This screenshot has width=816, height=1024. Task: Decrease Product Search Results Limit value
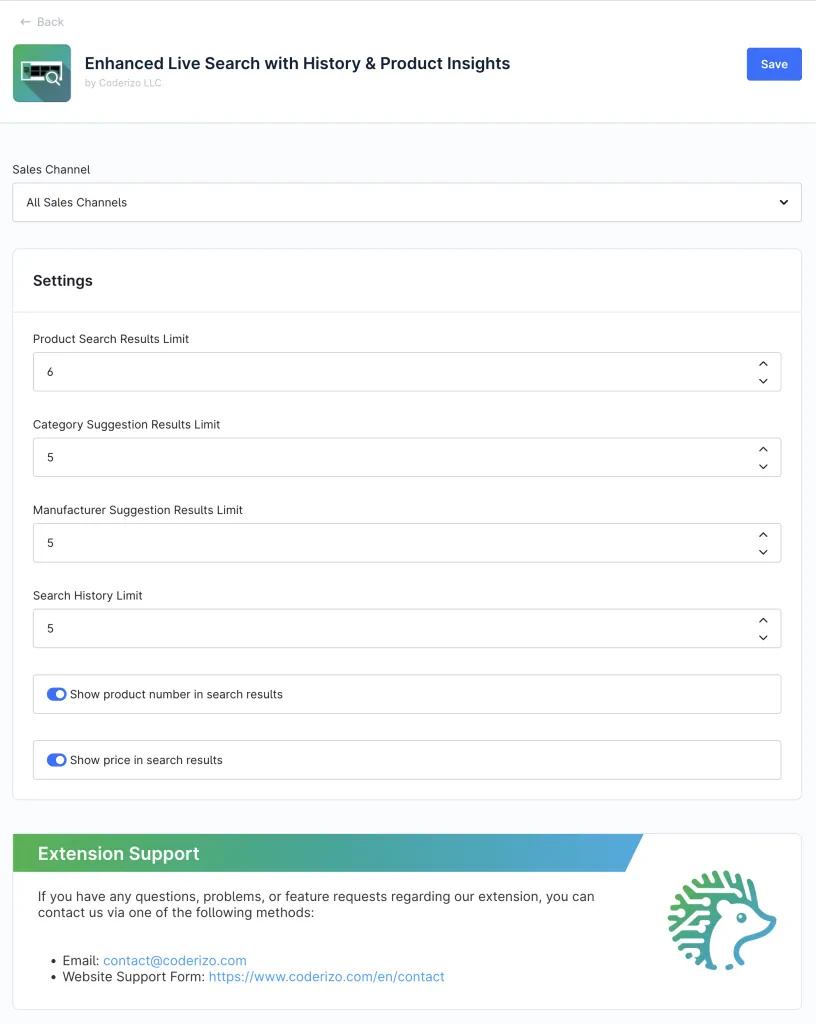pos(763,380)
